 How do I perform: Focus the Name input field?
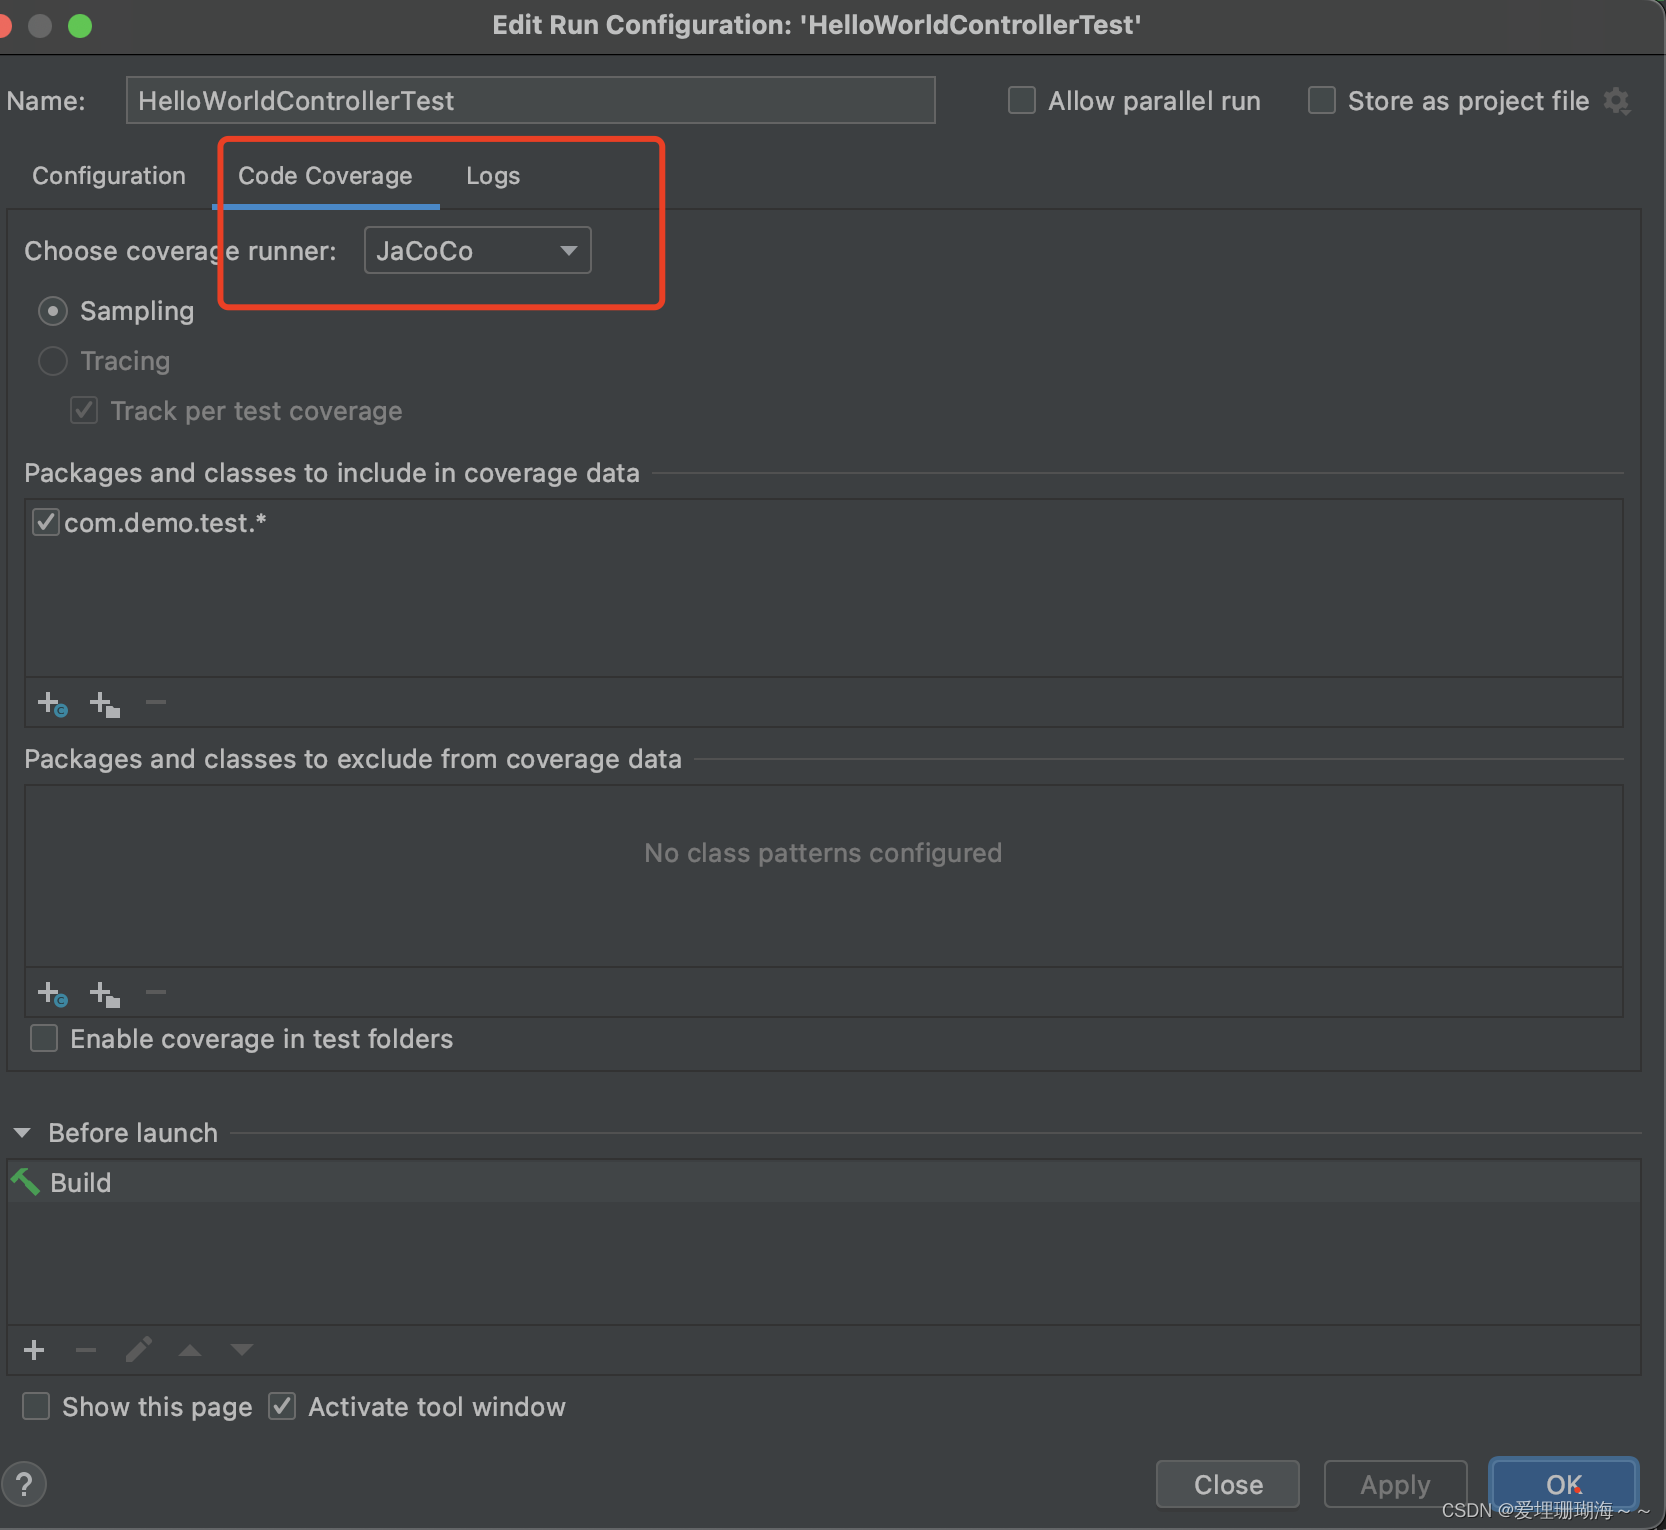531,100
